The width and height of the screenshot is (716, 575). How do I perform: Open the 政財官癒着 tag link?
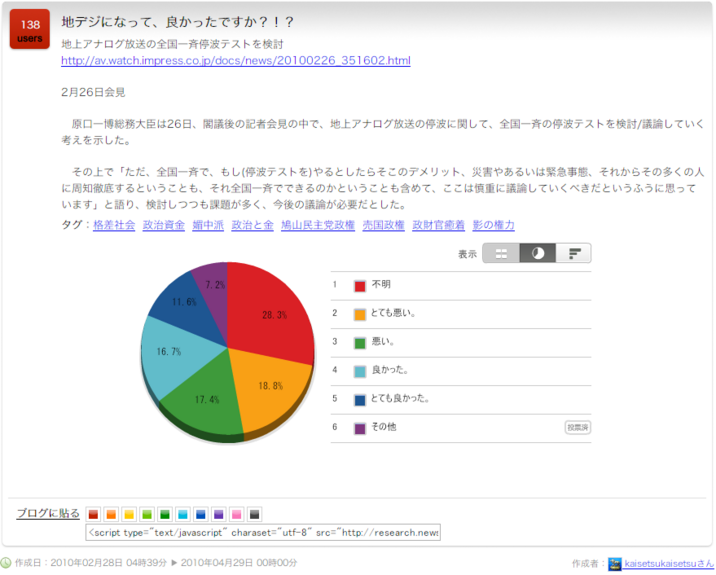438,225
